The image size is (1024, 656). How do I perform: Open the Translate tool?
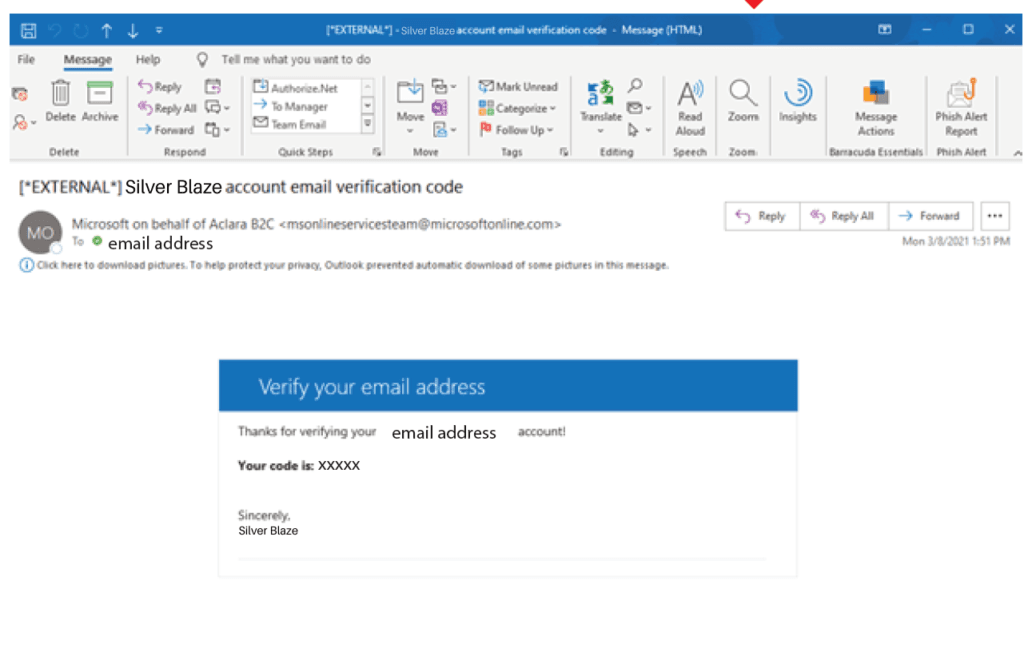coord(599,104)
